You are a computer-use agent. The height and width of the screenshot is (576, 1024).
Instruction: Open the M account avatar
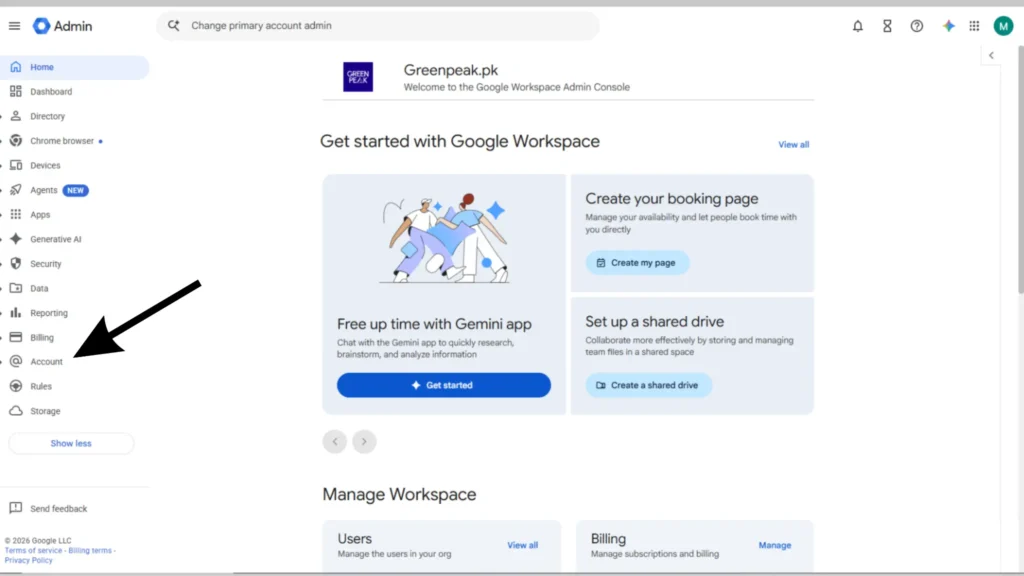point(1003,26)
